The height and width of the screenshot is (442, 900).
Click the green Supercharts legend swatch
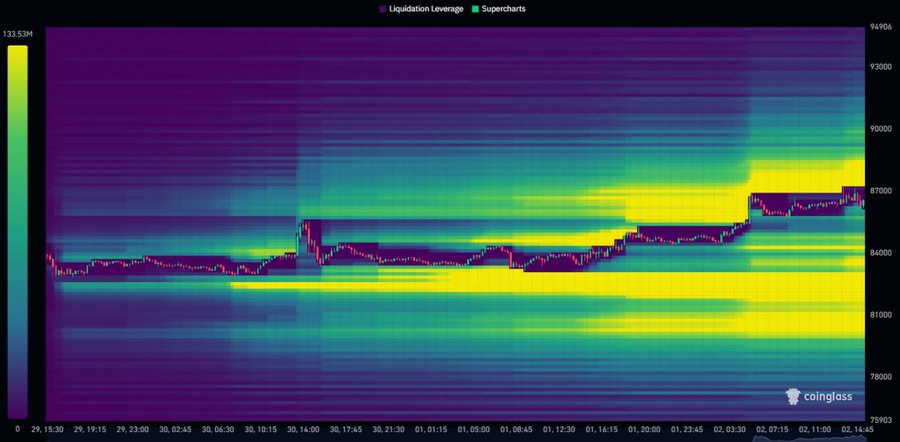point(475,9)
